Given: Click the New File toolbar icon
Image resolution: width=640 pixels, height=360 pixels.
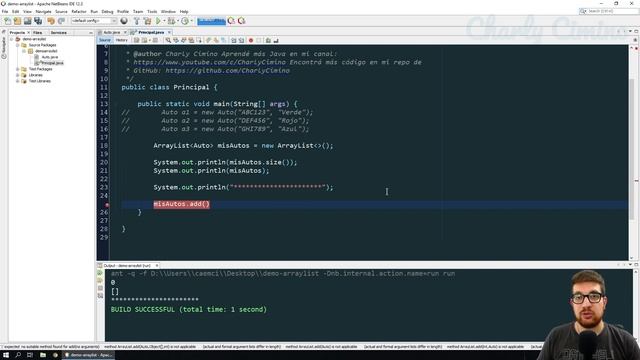Looking at the screenshot, I should click(7, 21).
